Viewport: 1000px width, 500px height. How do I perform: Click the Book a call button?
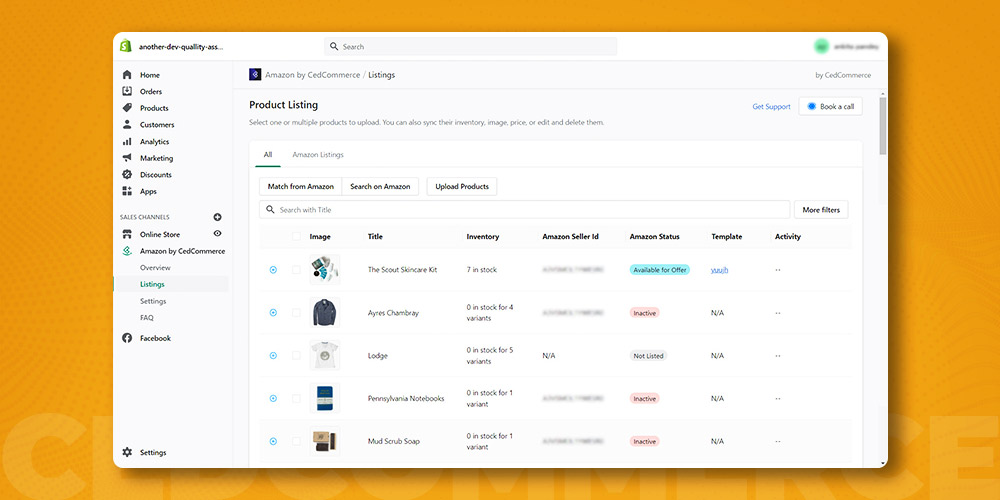(x=830, y=107)
